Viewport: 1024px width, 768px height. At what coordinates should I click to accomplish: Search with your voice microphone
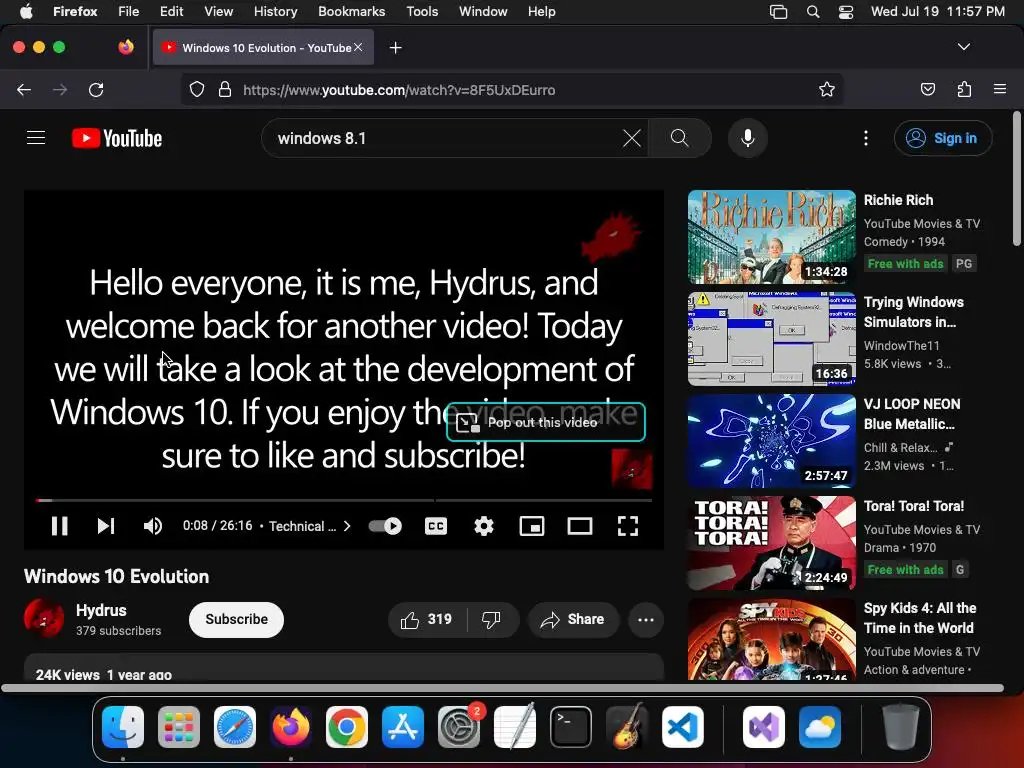click(x=748, y=138)
